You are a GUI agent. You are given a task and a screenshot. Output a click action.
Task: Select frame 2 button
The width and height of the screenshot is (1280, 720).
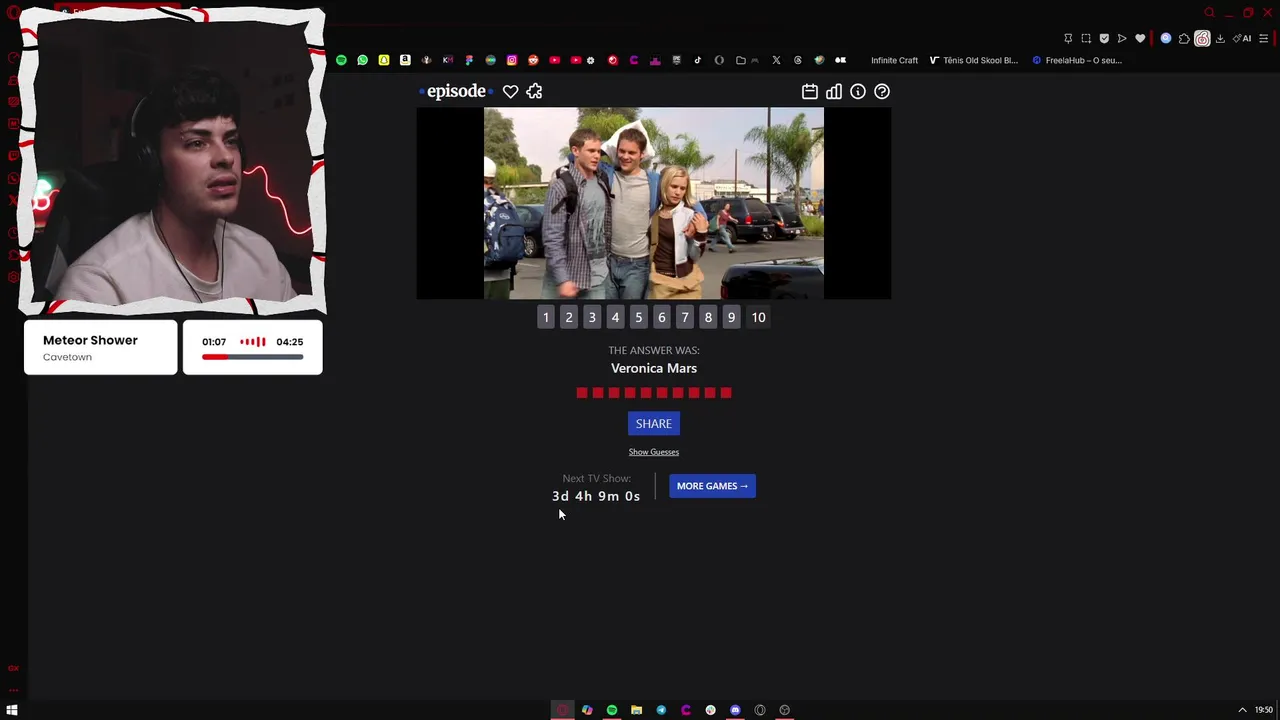pos(569,317)
